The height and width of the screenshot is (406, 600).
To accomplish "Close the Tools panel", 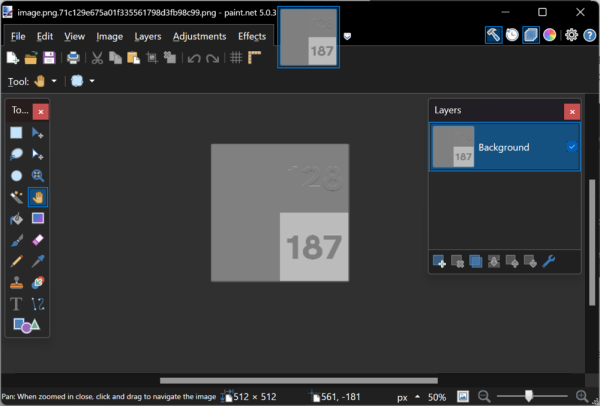I will pos(41,112).
